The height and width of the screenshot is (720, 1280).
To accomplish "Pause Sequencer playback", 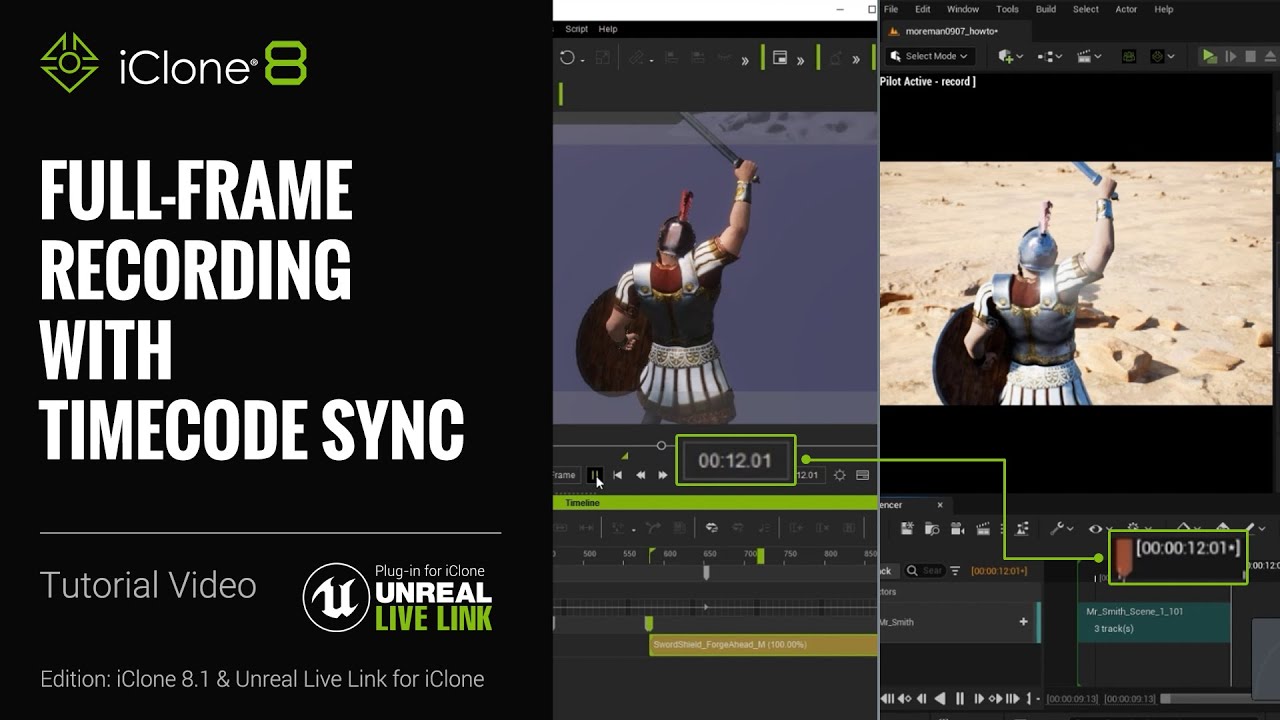I will pos(960,699).
